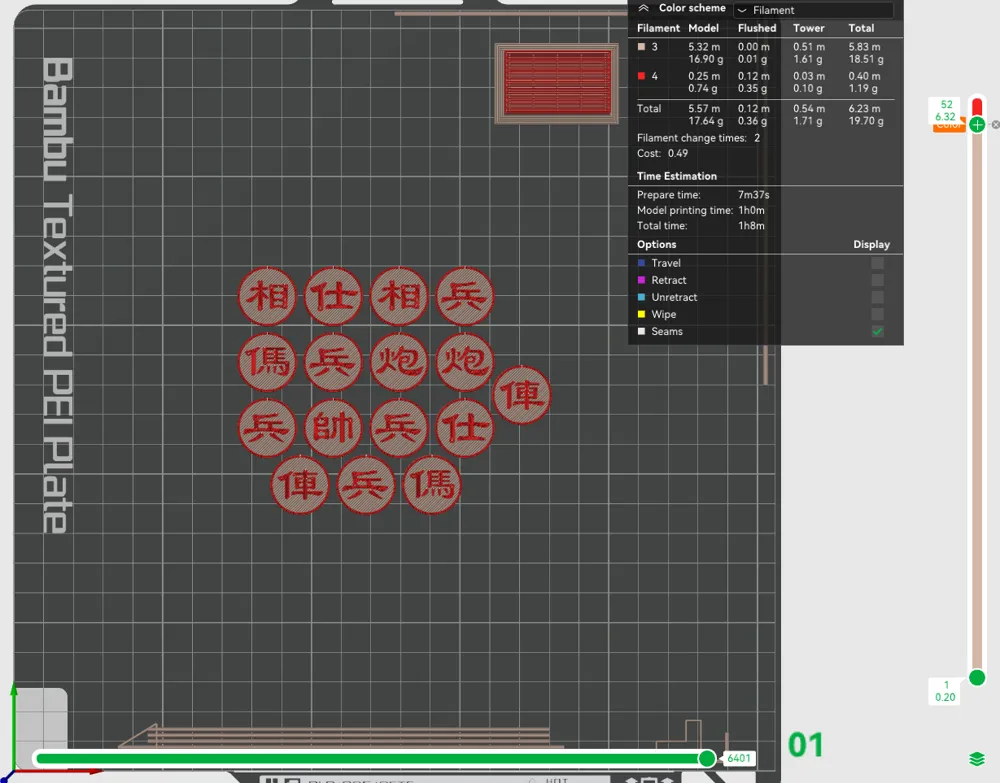Open the Filament color scheme dropdown
The height and width of the screenshot is (783, 1000).
812,10
